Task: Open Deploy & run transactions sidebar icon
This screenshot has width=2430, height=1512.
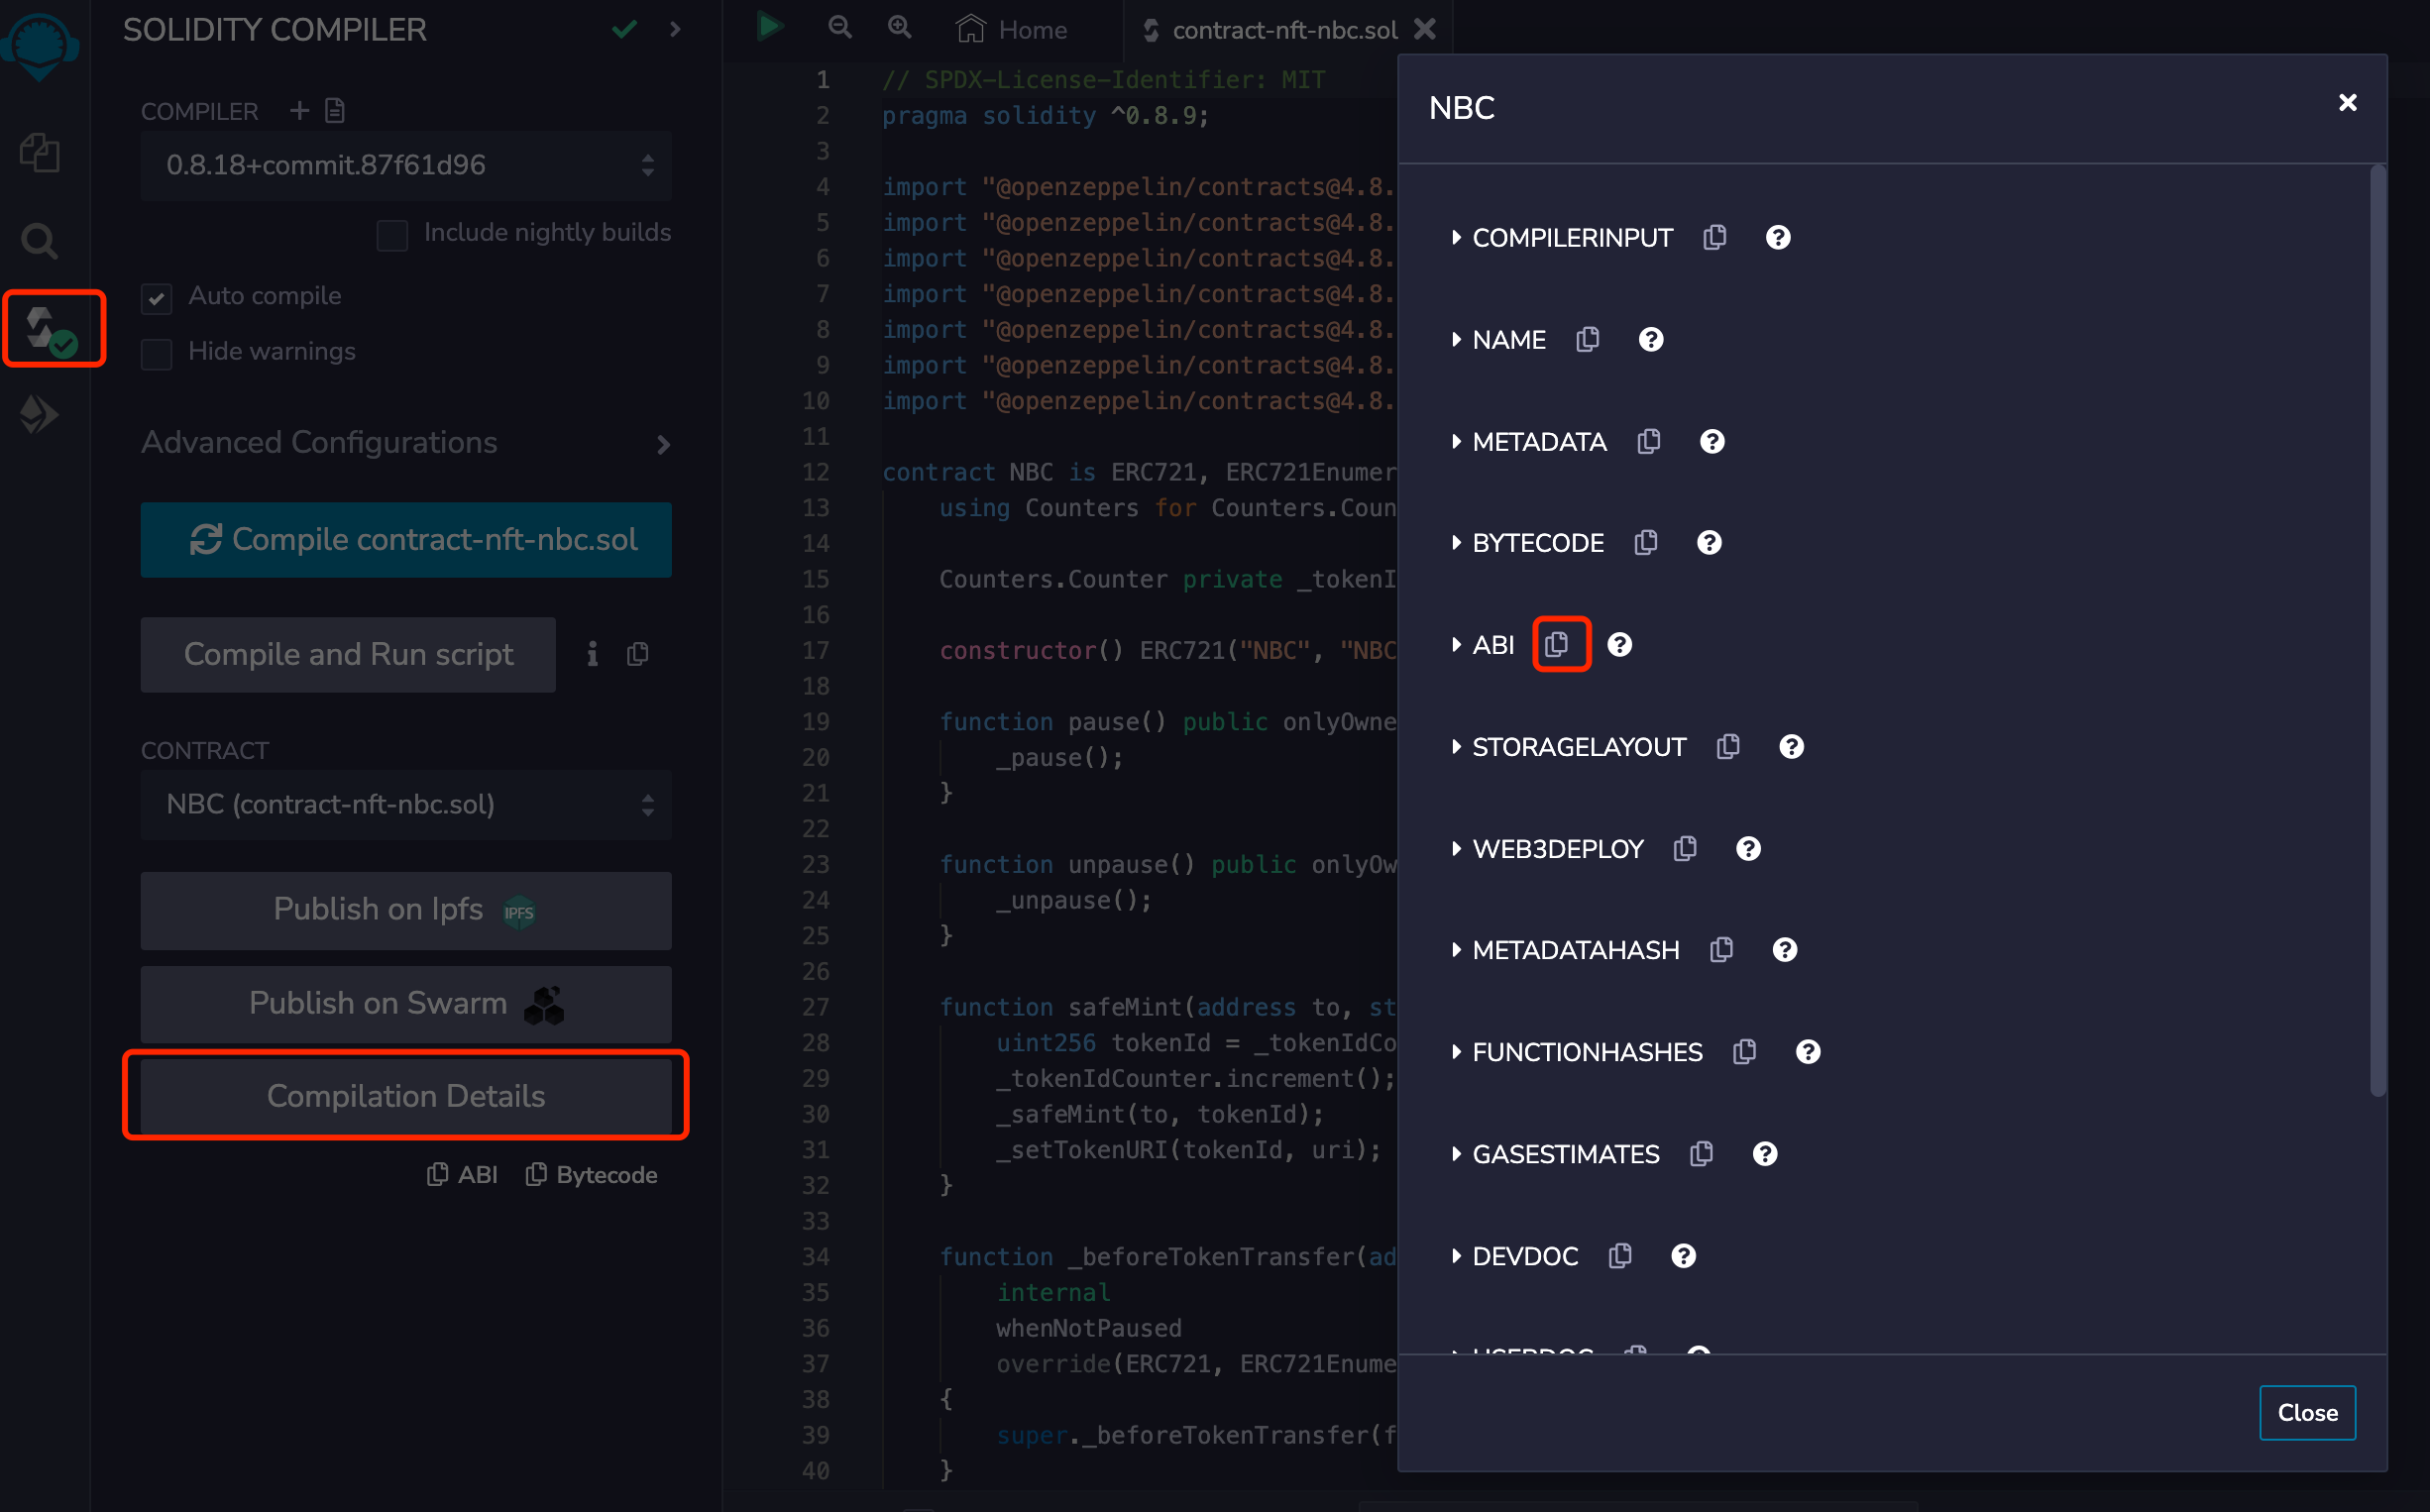Action: point(40,413)
